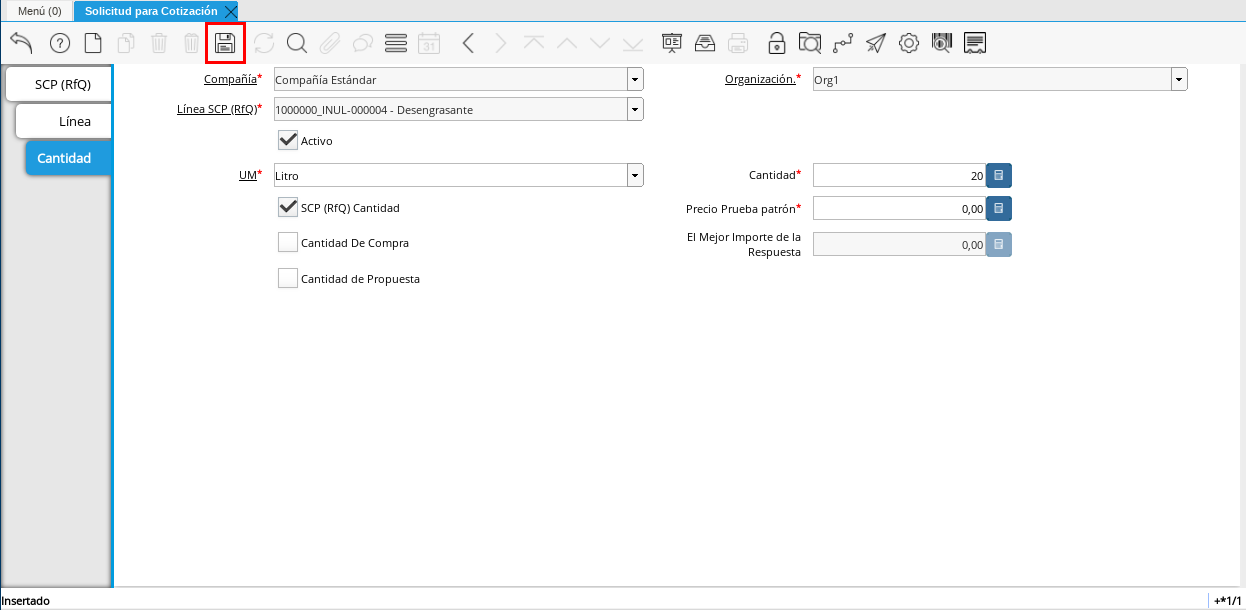Click the Save record icon
1246x610 pixels.
225,43
